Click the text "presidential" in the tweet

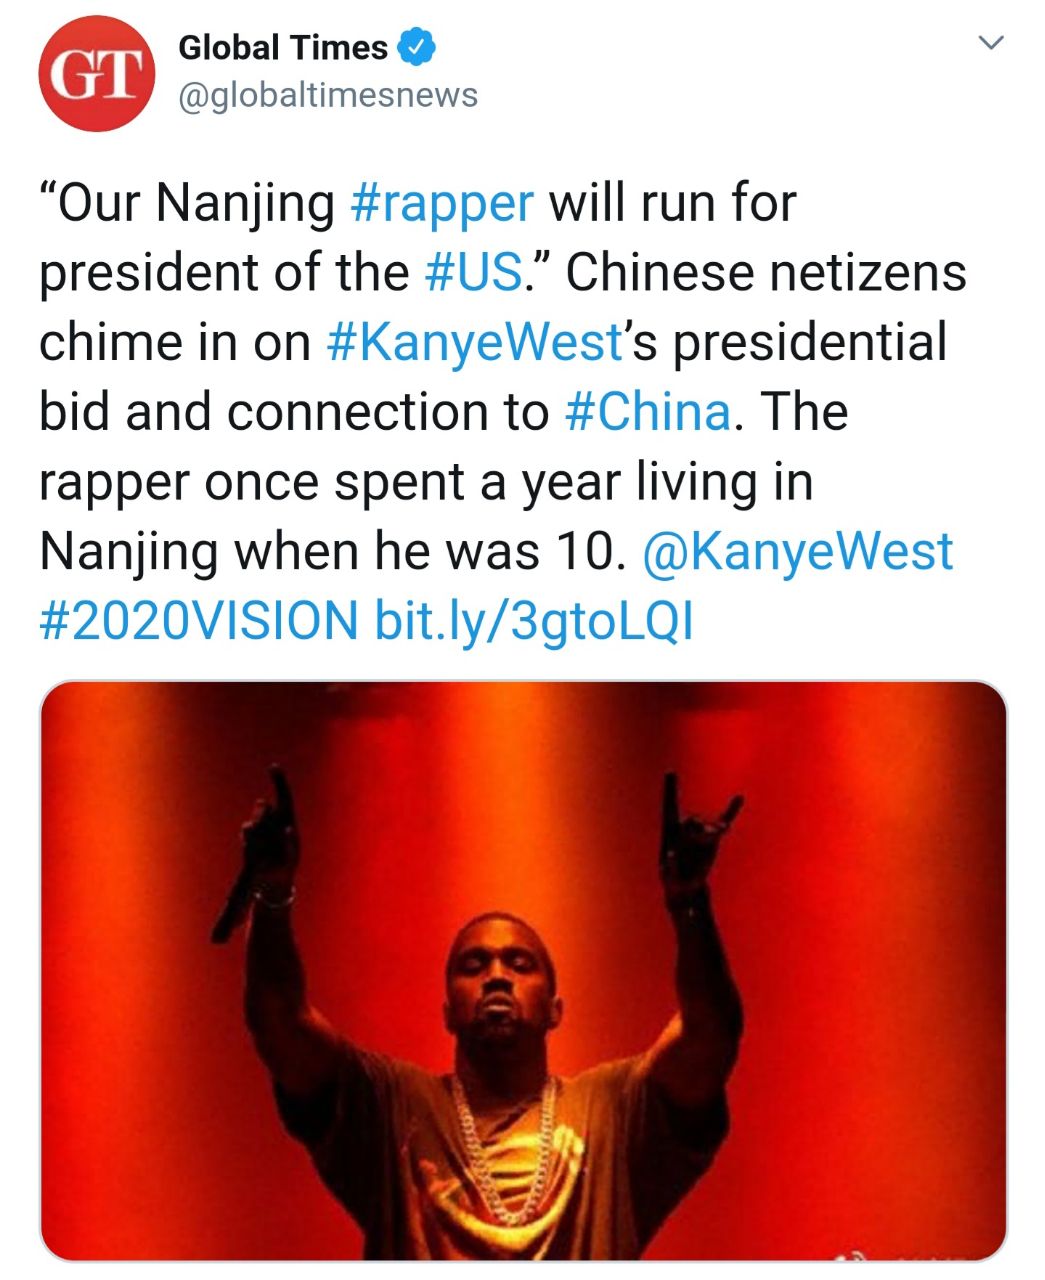coord(808,342)
